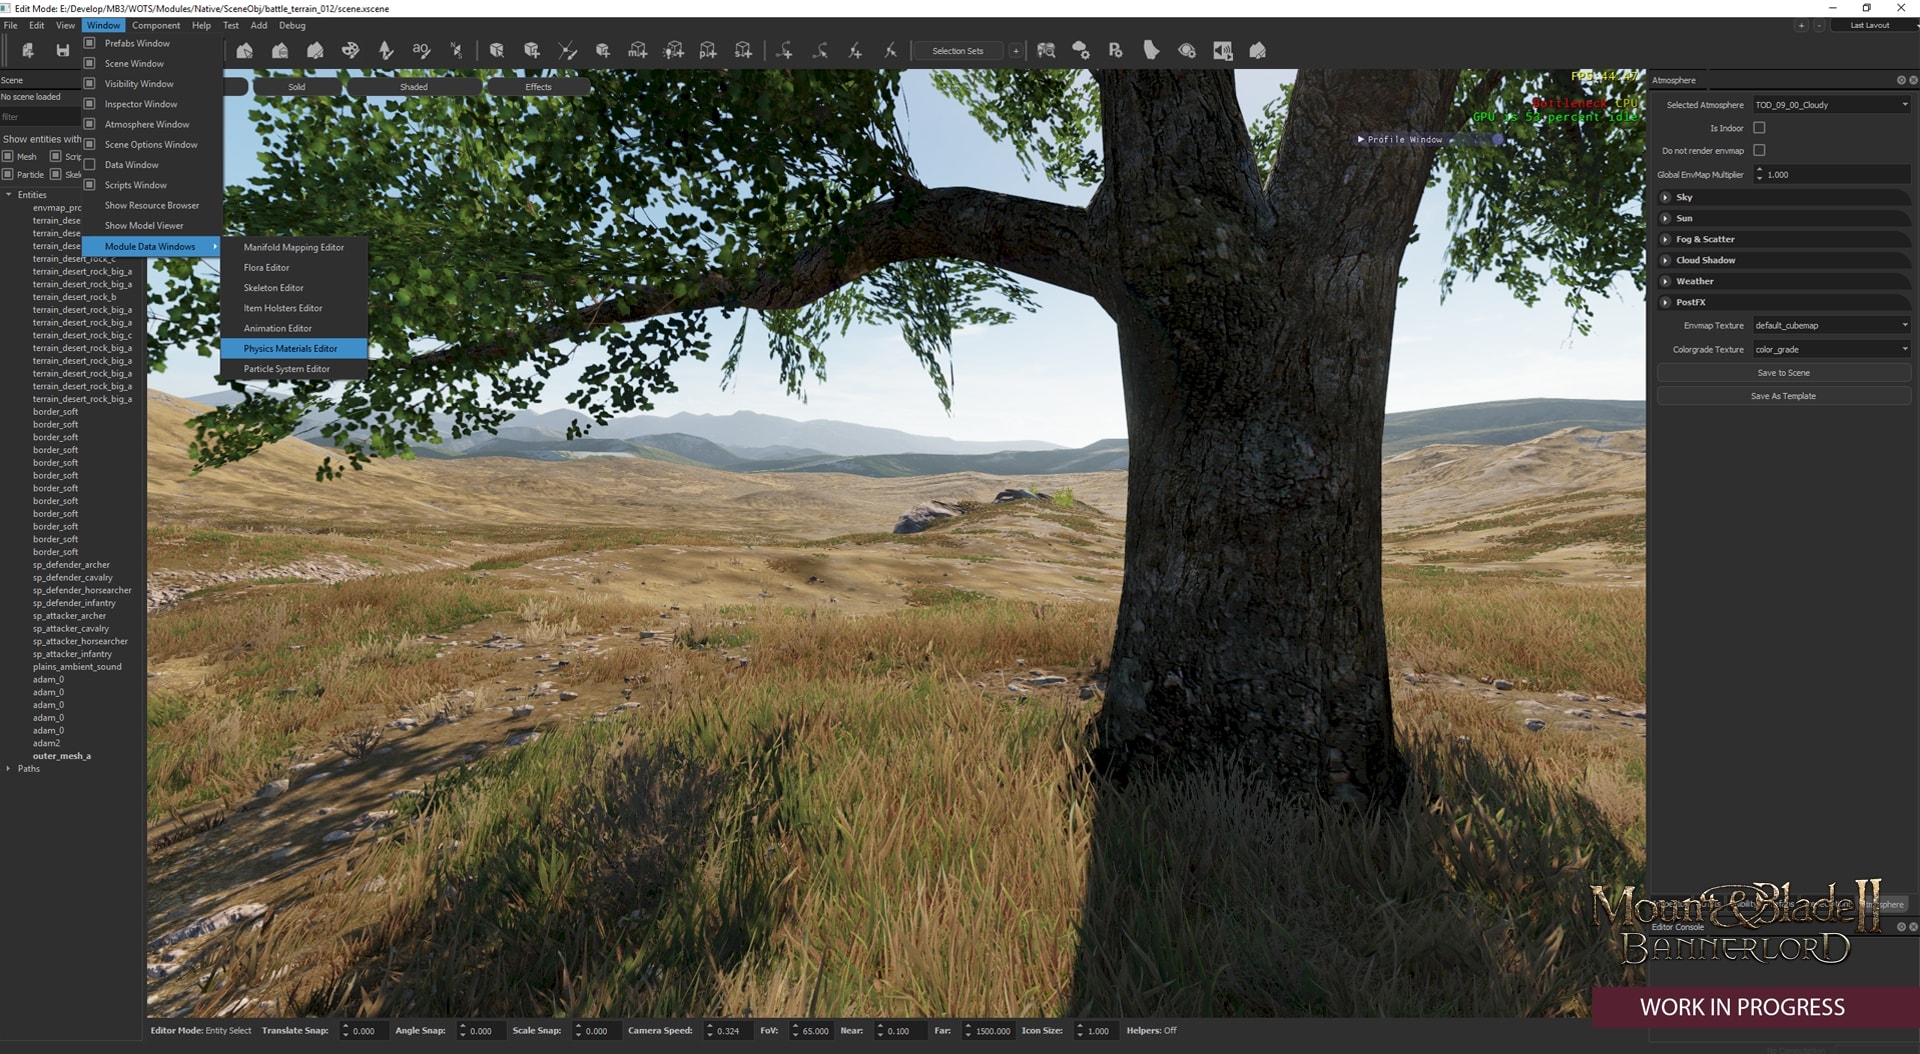The image size is (1920, 1054).
Task: Click the Save to Scene button
Action: tap(1783, 373)
